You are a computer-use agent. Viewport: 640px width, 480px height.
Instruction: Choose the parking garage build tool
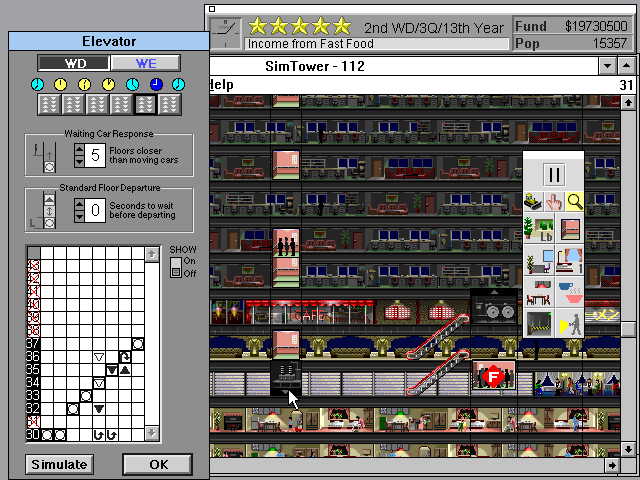click(539, 323)
